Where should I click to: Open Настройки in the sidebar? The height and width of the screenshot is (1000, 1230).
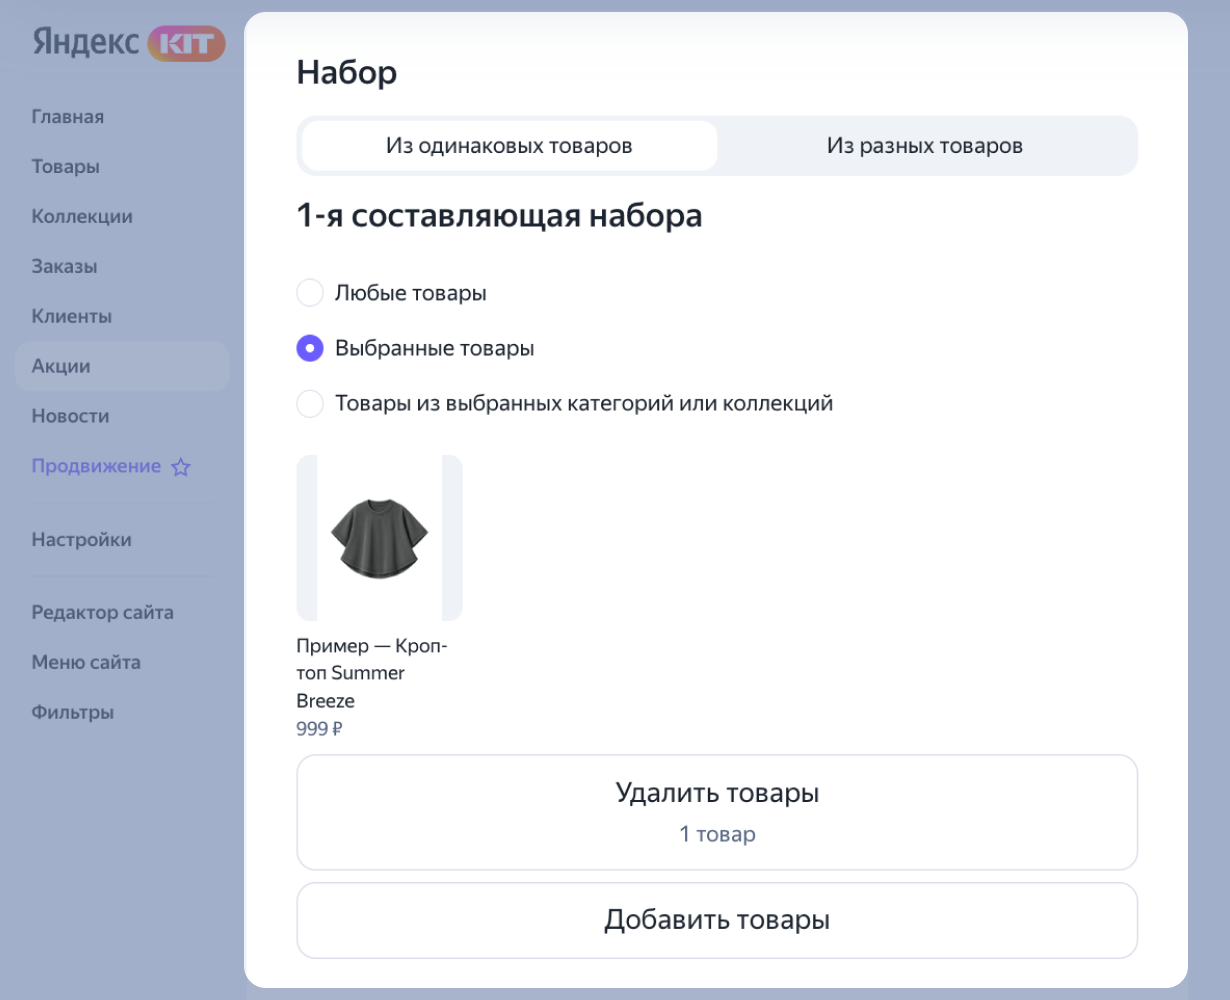point(82,540)
